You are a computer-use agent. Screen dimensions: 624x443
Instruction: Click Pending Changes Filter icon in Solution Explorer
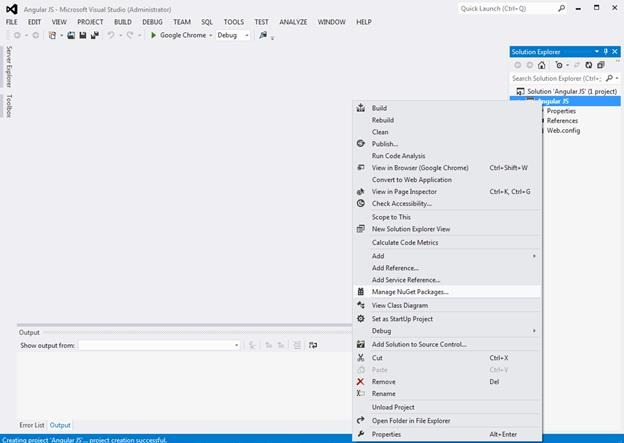tap(559, 65)
